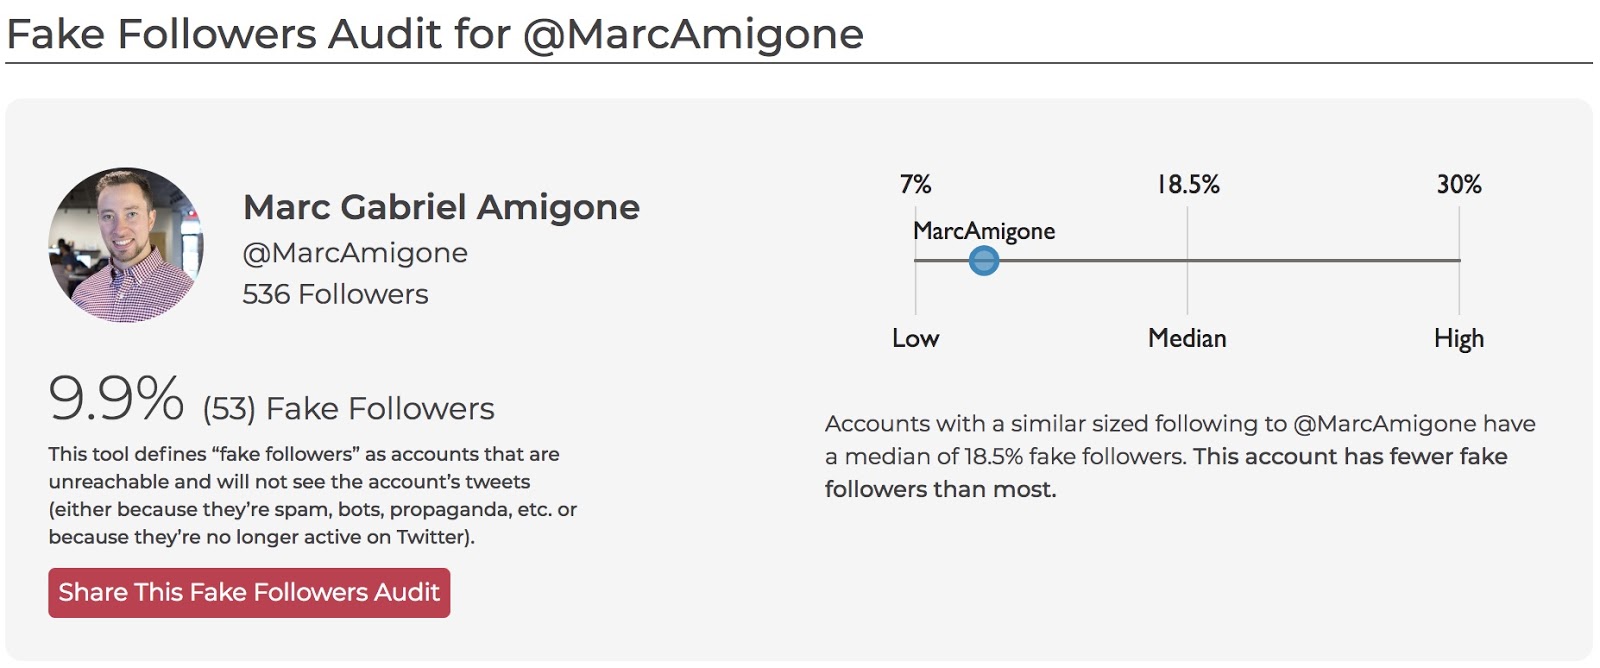This screenshot has height=668, width=1600.
Task: Click Marc Gabriel Amigone's profile photo
Action: pyautogui.click(x=126, y=245)
